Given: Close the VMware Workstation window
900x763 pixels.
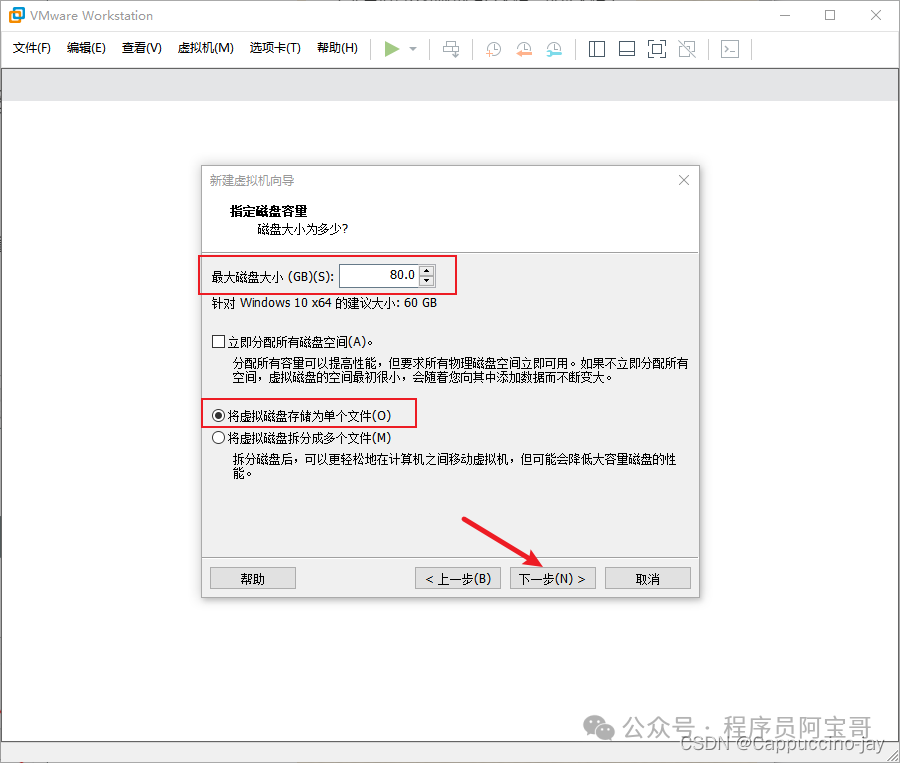Looking at the screenshot, I should [x=875, y=16].
